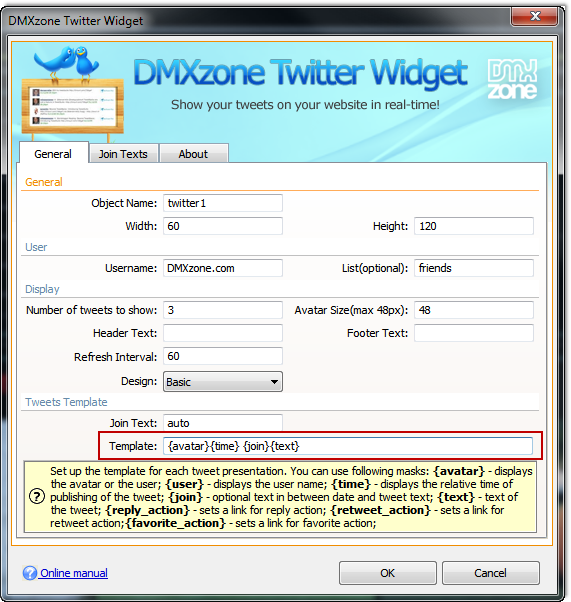Click the Refresh Interval field
The image size is (571, 602).
[x=223, y=356]
